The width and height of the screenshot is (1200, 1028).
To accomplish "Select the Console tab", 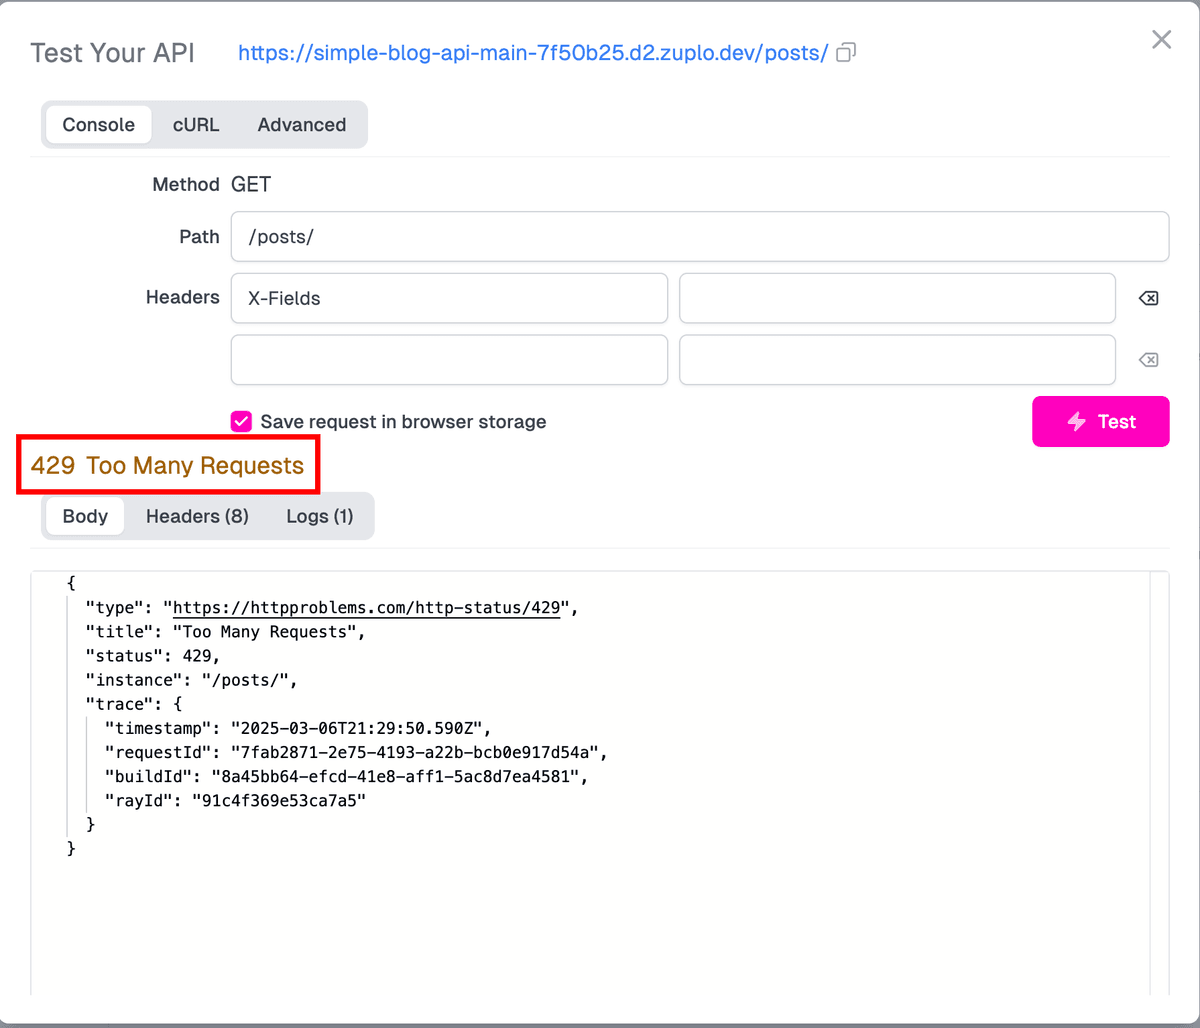I will 98,125.
